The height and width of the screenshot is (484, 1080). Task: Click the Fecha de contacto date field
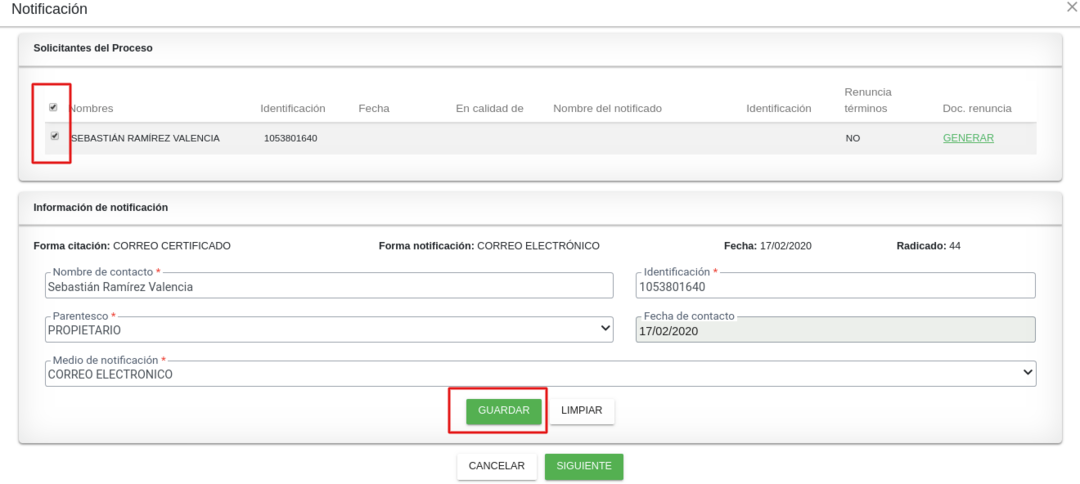click(x=835, y=330)
